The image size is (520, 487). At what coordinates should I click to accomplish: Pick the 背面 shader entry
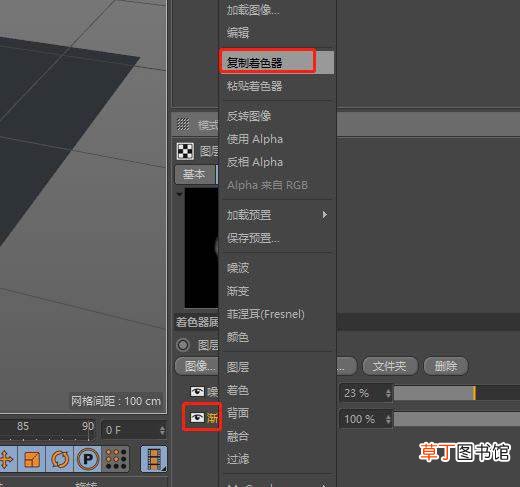pyautogui.click(x=238, y=413)
